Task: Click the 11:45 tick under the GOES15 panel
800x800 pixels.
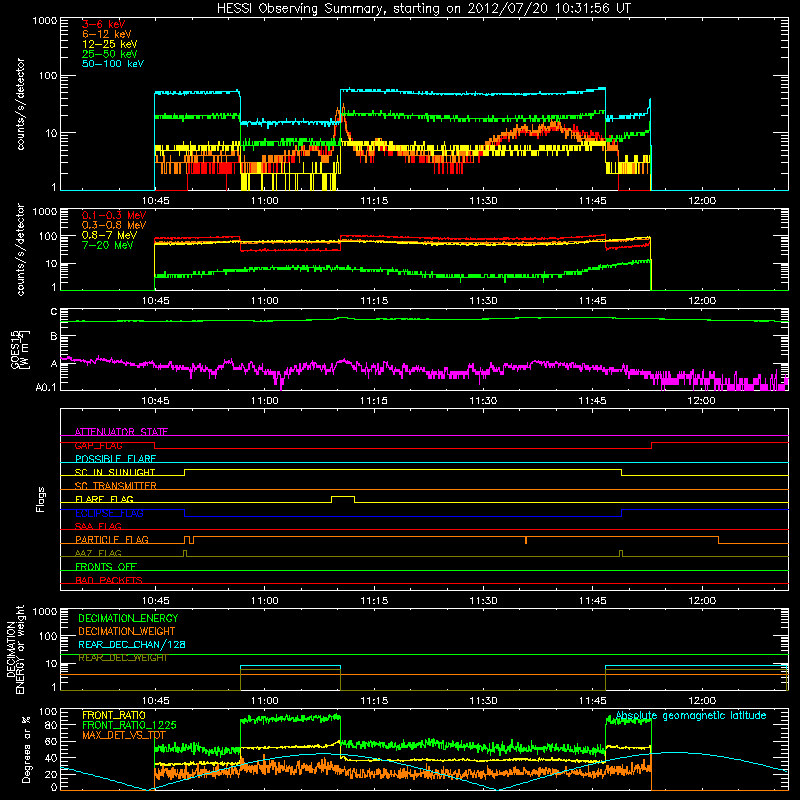Action: click(592, 401)
